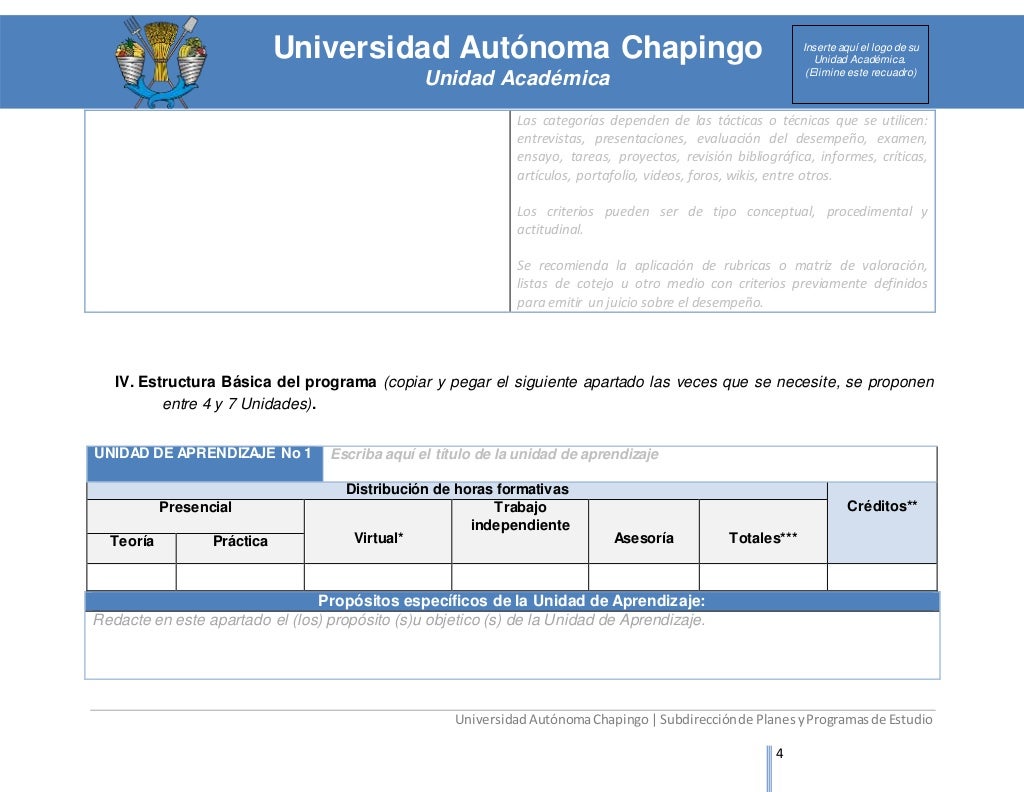The image size is (1024, 792).
Task: Click the 'Asesoría' column header
Action: tap(644, 531)
